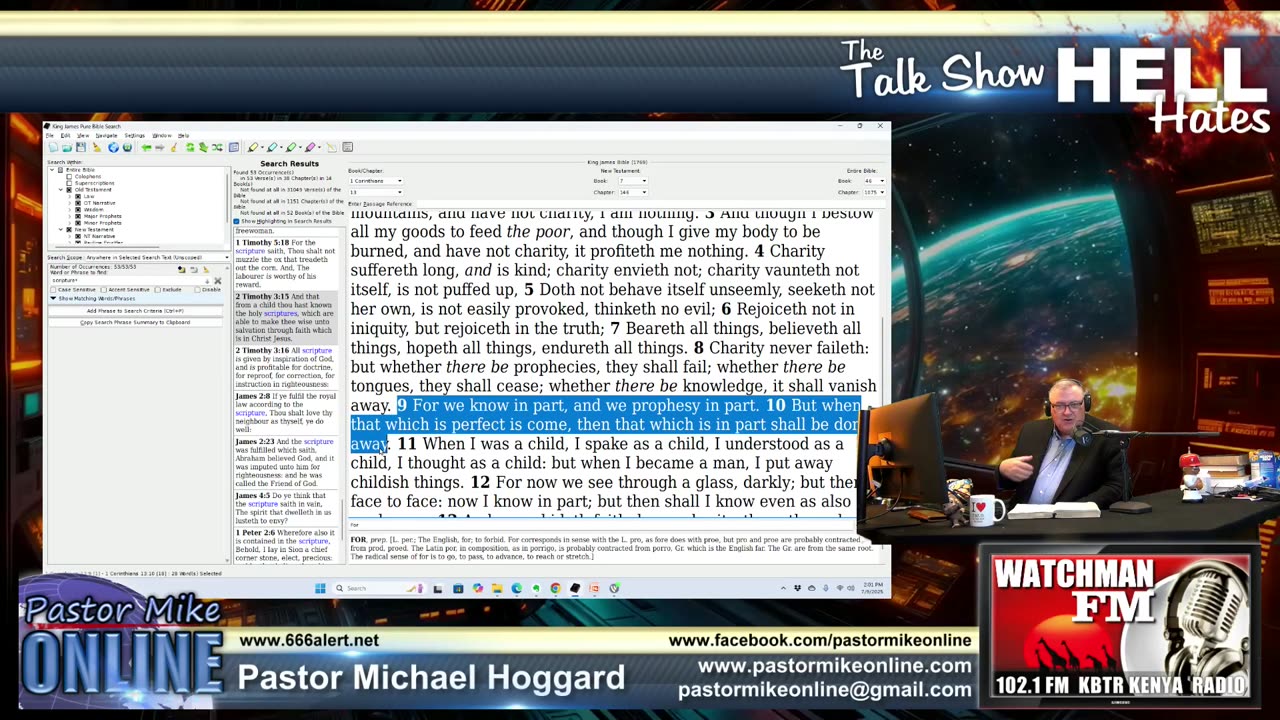Click the details panel toolbar icon
The image size is (1280, 720).
(x=234, y=147)
